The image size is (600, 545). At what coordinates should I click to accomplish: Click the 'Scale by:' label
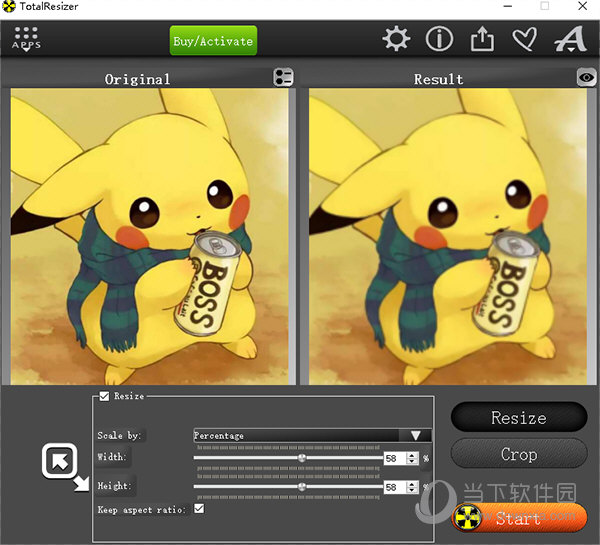coord(119,436)
